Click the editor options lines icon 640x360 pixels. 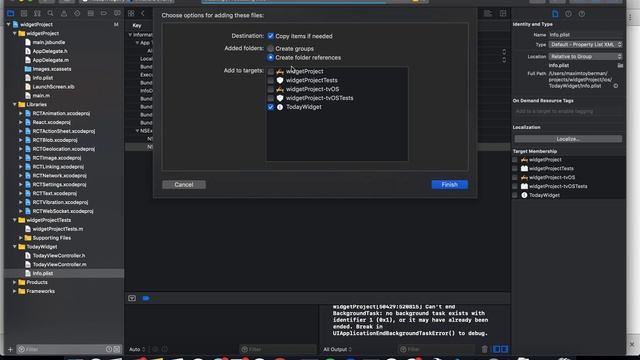[488, 13]
